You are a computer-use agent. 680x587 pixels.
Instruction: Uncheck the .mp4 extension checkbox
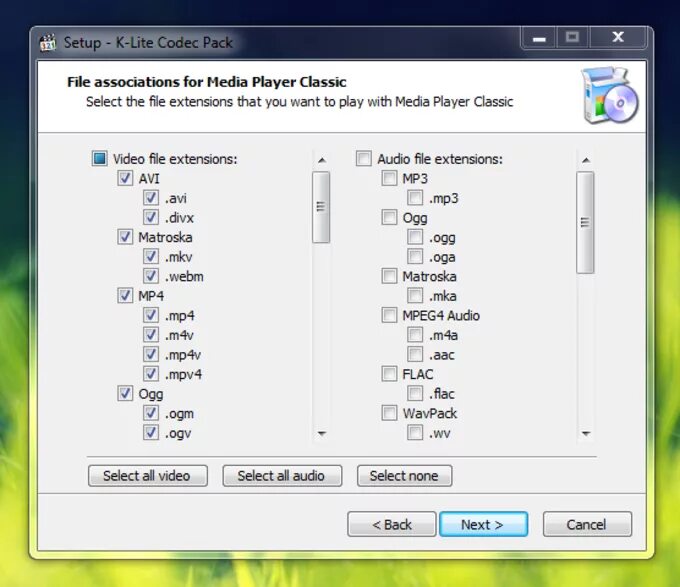151,315
